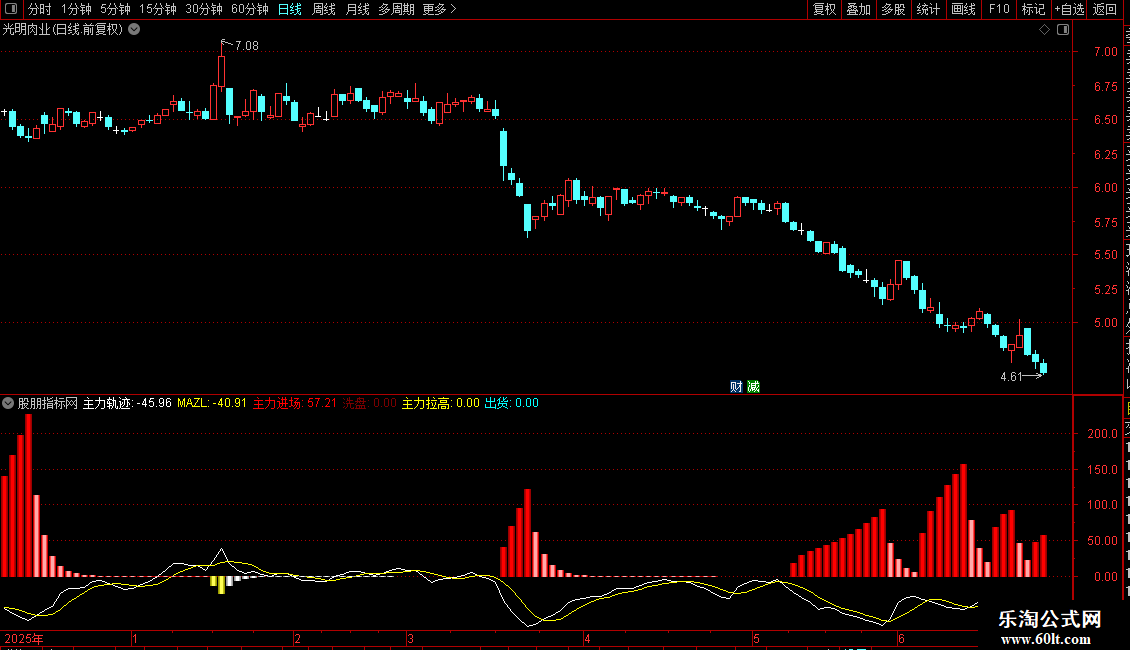The height and width of the screenshot is (650, 1130).
Task: Open the 多周期 multi-period view
Action: click(396, 9)
